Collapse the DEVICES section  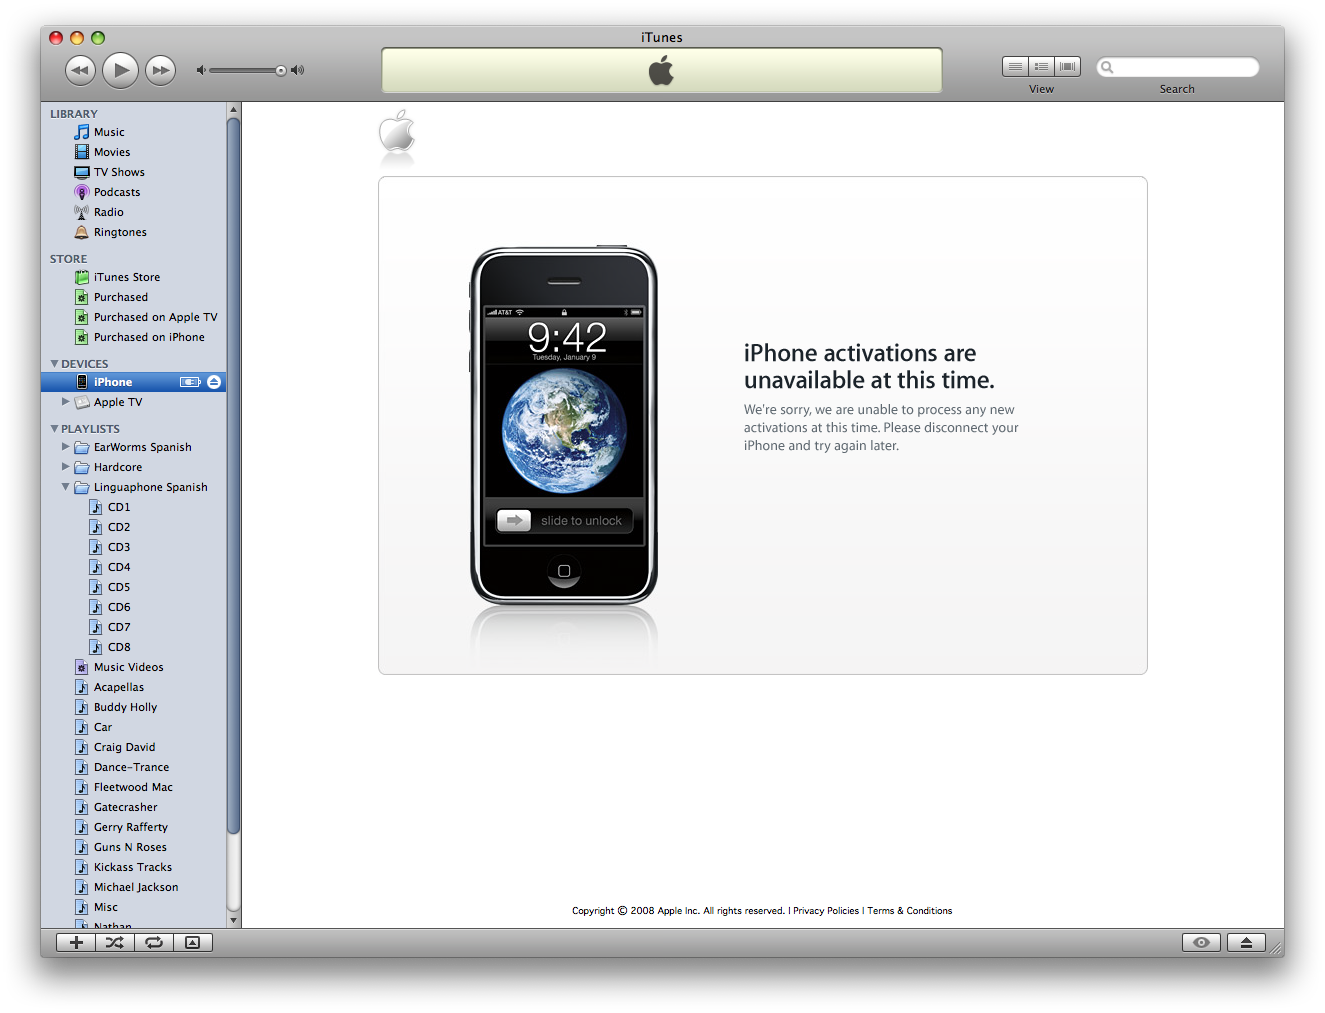(x=54, y=364)
